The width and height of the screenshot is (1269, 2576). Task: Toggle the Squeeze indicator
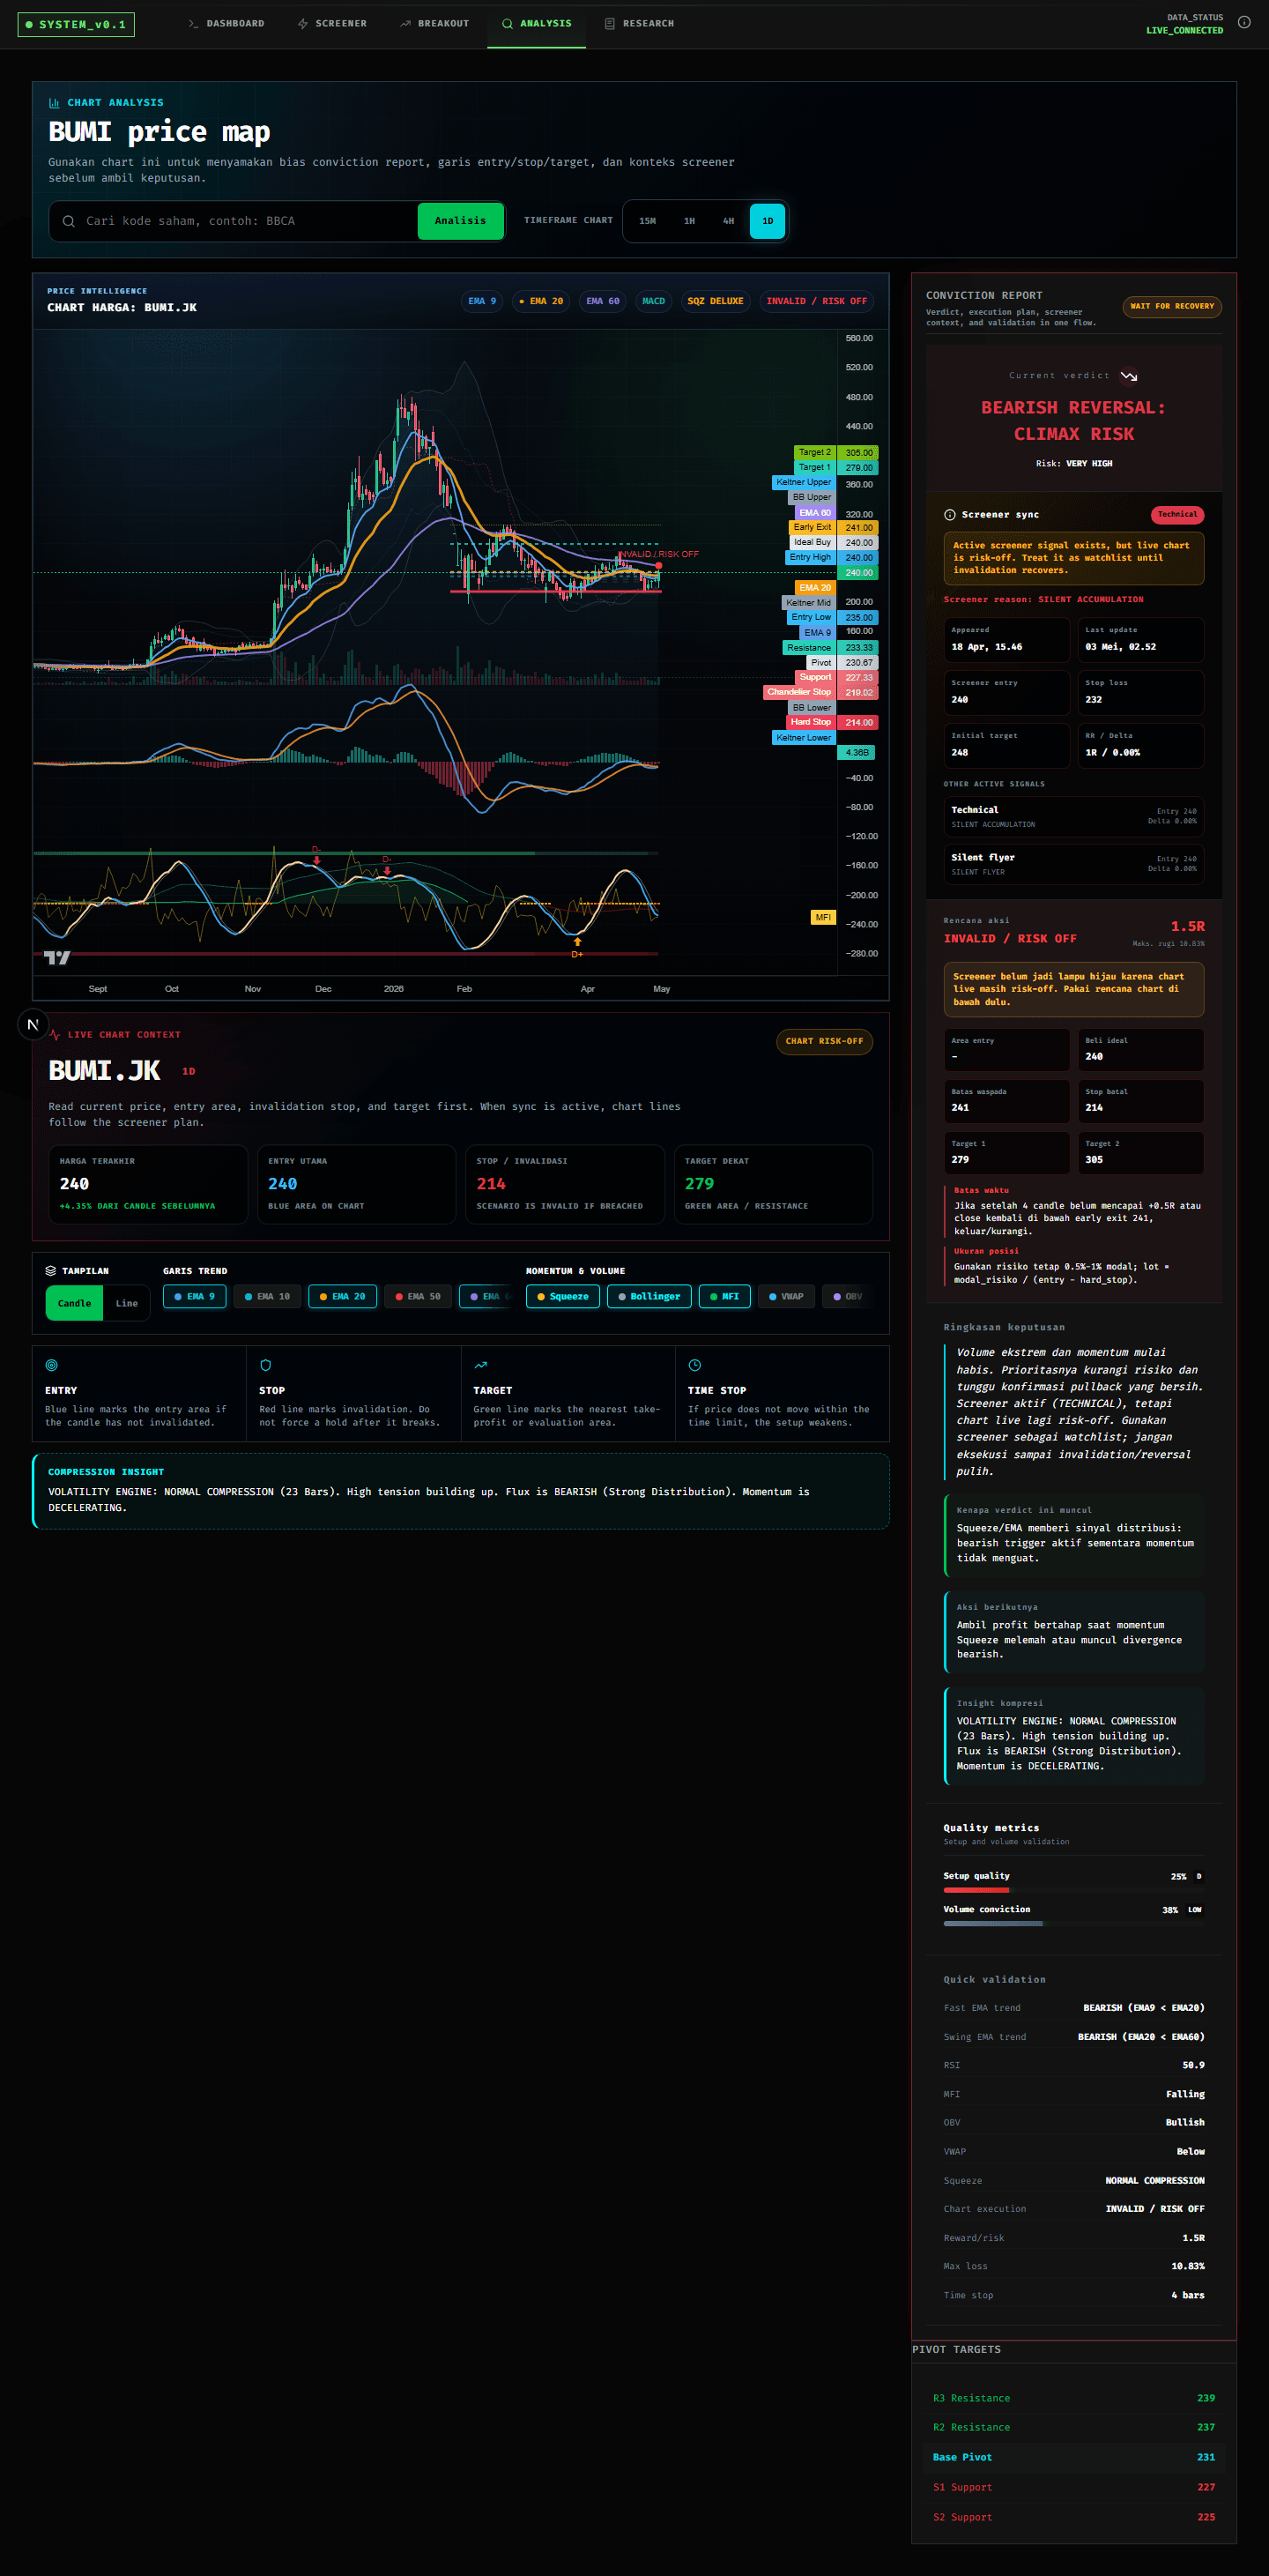point(563,1297)
